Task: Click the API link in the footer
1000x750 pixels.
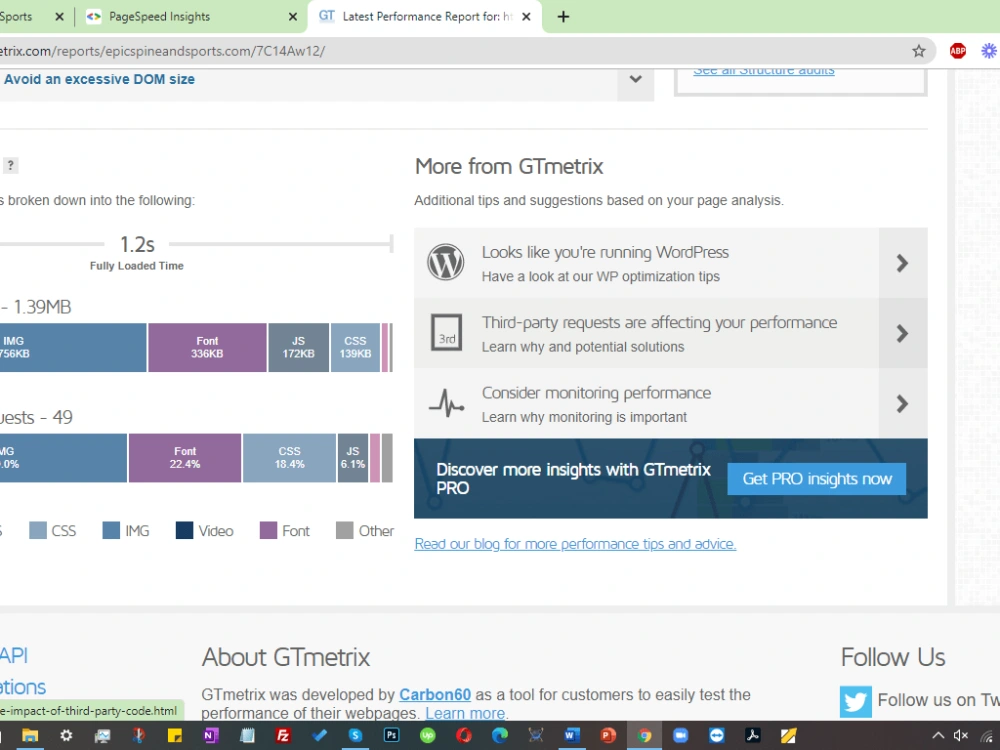Action: [14, 656]
